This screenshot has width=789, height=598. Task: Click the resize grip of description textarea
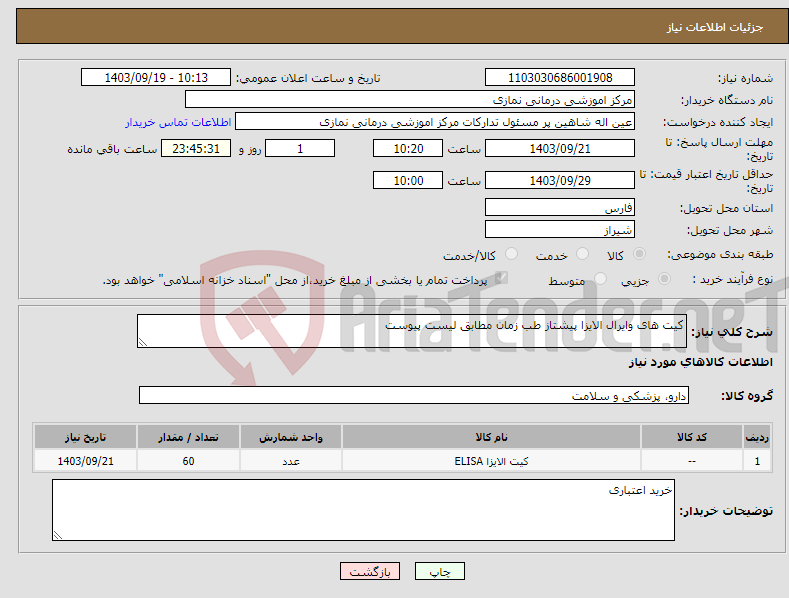pyautogui.click(x=143, y=342)
